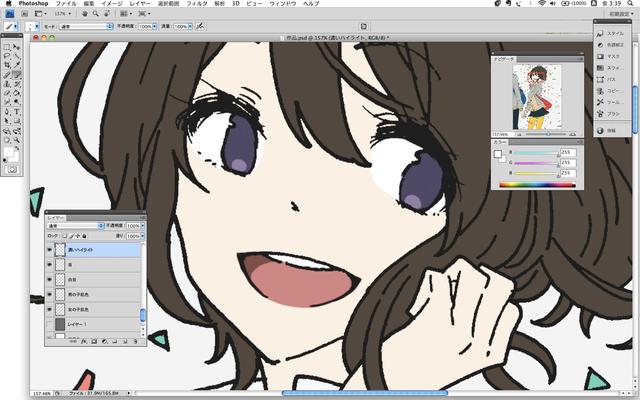Open the レイヤー menu in the menu bar
The width and height of the screenshot is (640, 400).
point(140,4)
